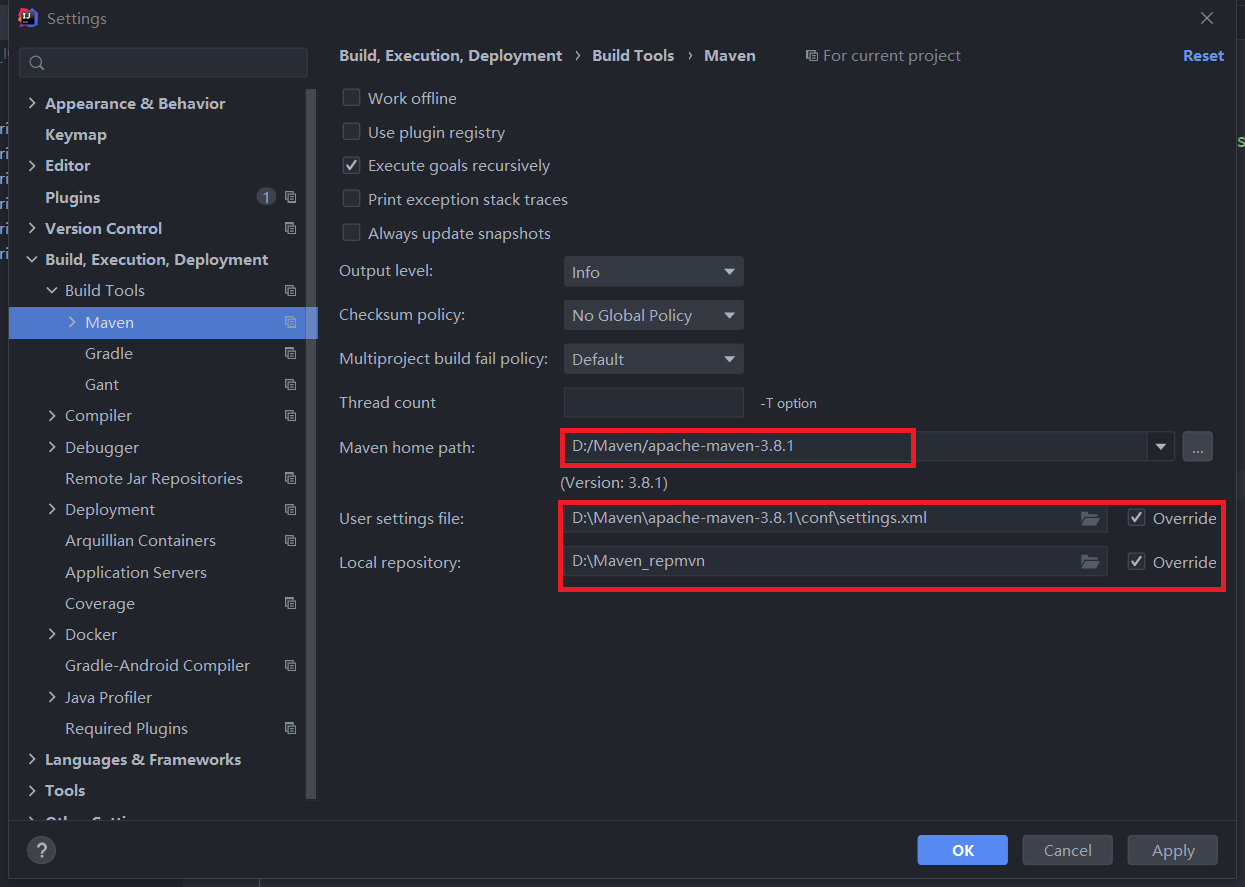The width and height of the screenshot is (1245, 887).
Task: Click the Cancel button
Action: (1067, 850)
